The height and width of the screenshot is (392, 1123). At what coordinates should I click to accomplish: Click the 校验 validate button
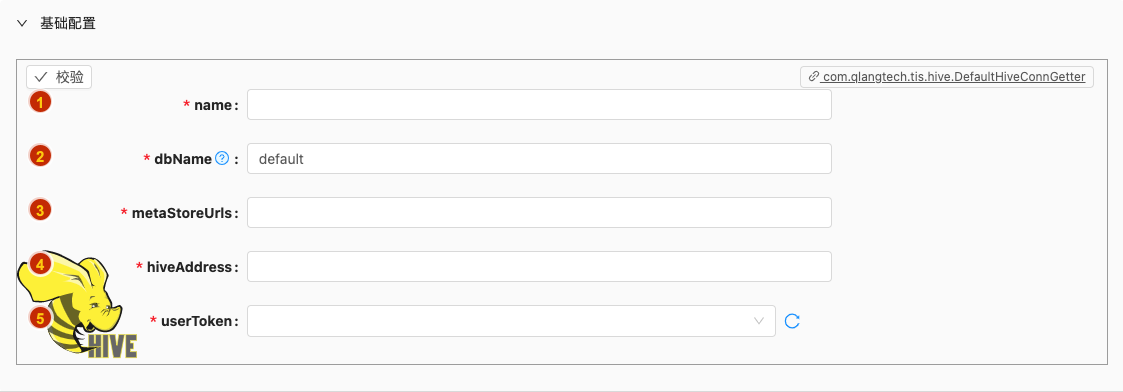(x=59, y=77)
